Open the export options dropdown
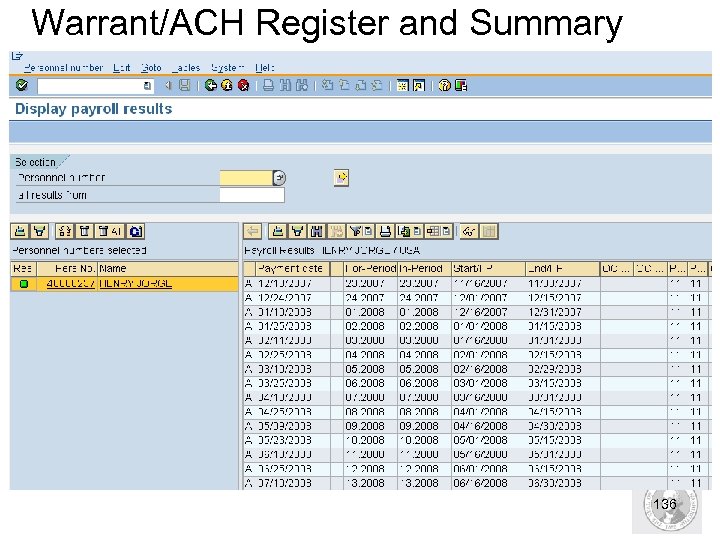The height and width of the screenshot is (540, 720). 417,231
